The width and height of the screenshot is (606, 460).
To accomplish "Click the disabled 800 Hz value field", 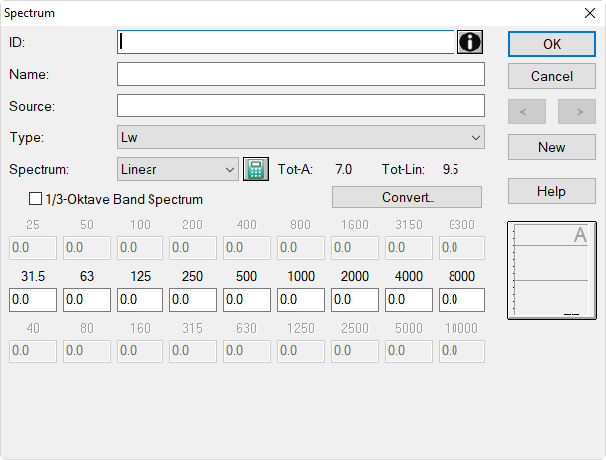I will click(x=301, y=248).
